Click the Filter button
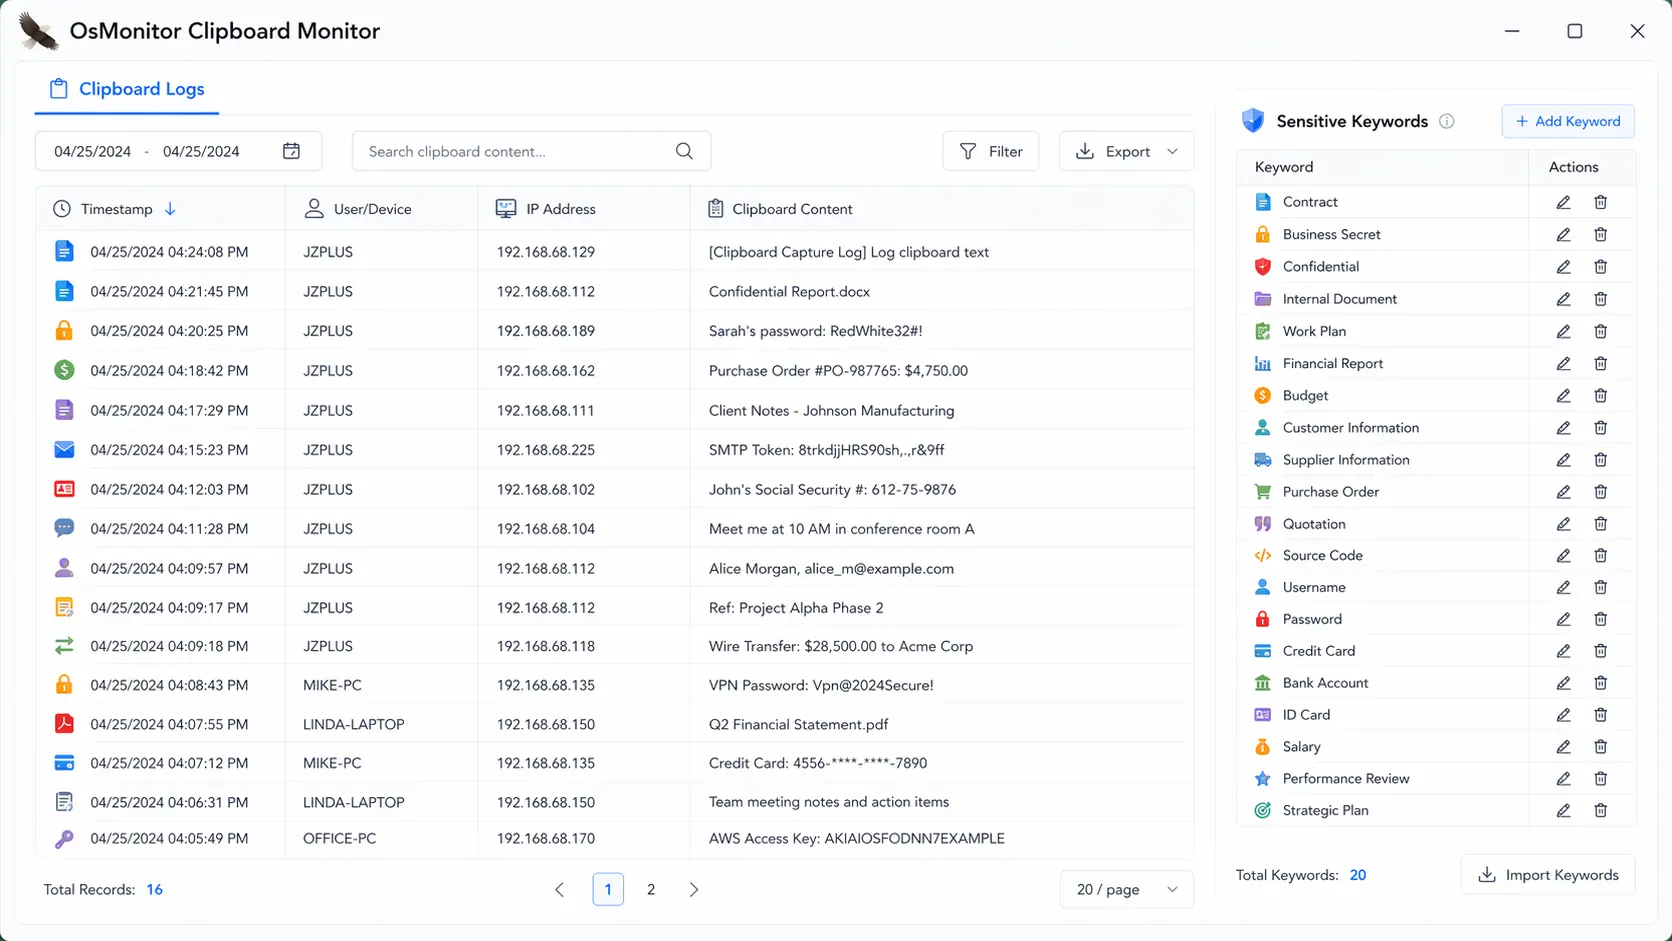 pos(991,151)
